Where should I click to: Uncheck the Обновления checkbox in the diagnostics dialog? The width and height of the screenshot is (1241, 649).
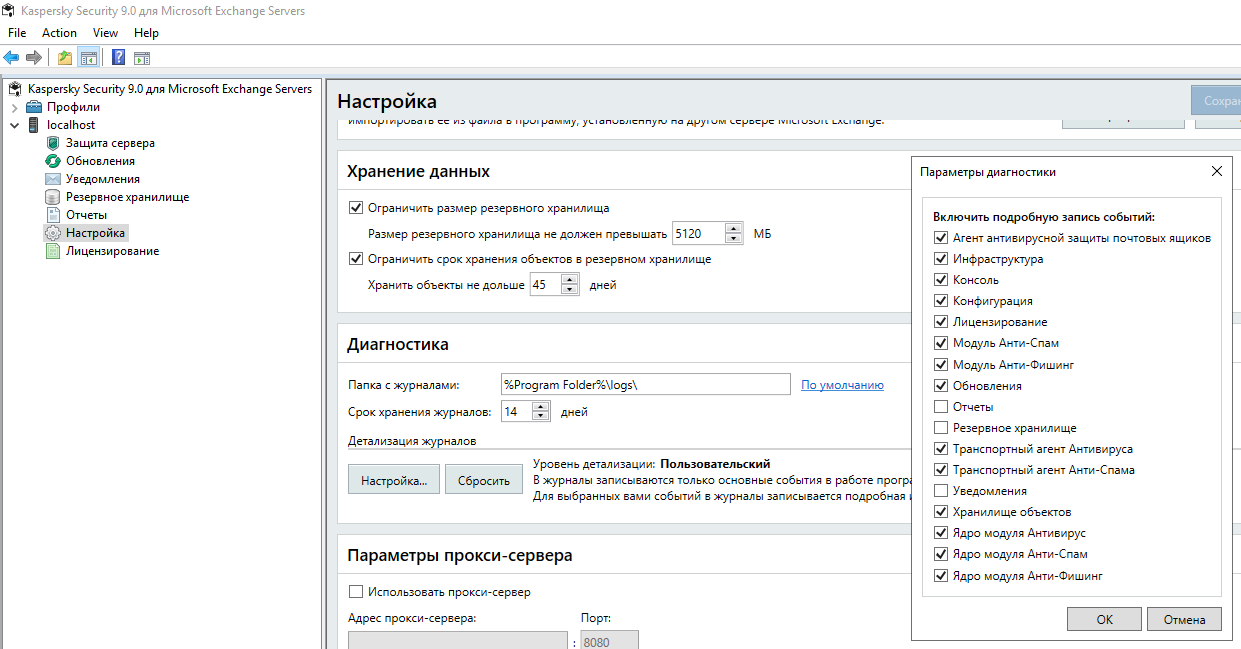[941, 386]
